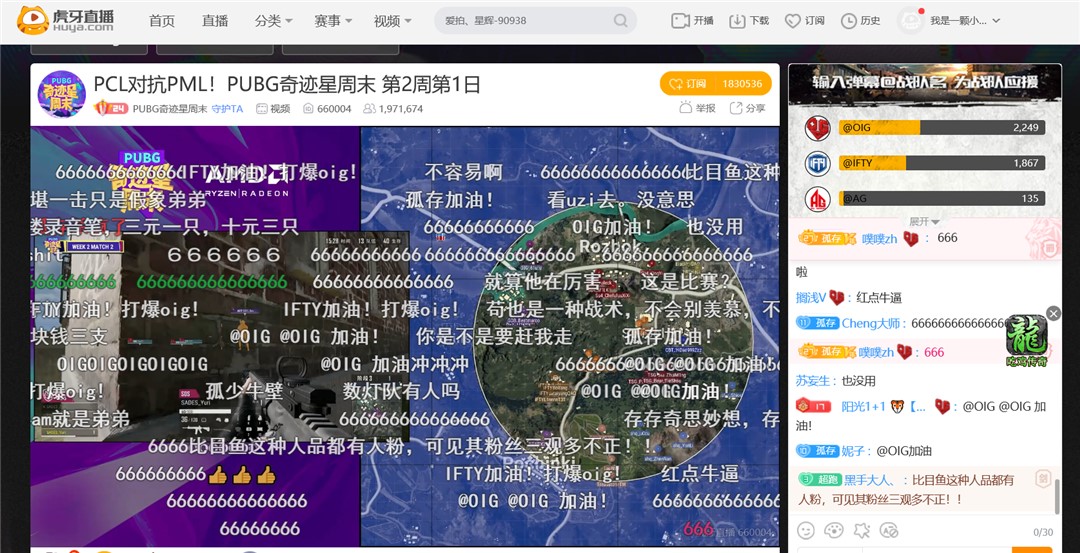This screenshot has height=553, width=1080.
Task: Click username Cheng大师 in chat
Action: [873, 323]
